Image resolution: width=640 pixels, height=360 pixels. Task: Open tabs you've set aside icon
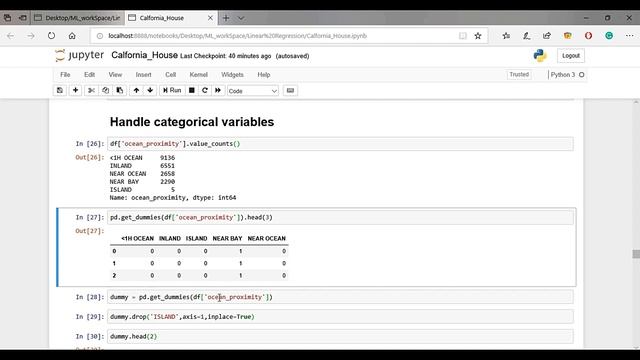(7, 18)
